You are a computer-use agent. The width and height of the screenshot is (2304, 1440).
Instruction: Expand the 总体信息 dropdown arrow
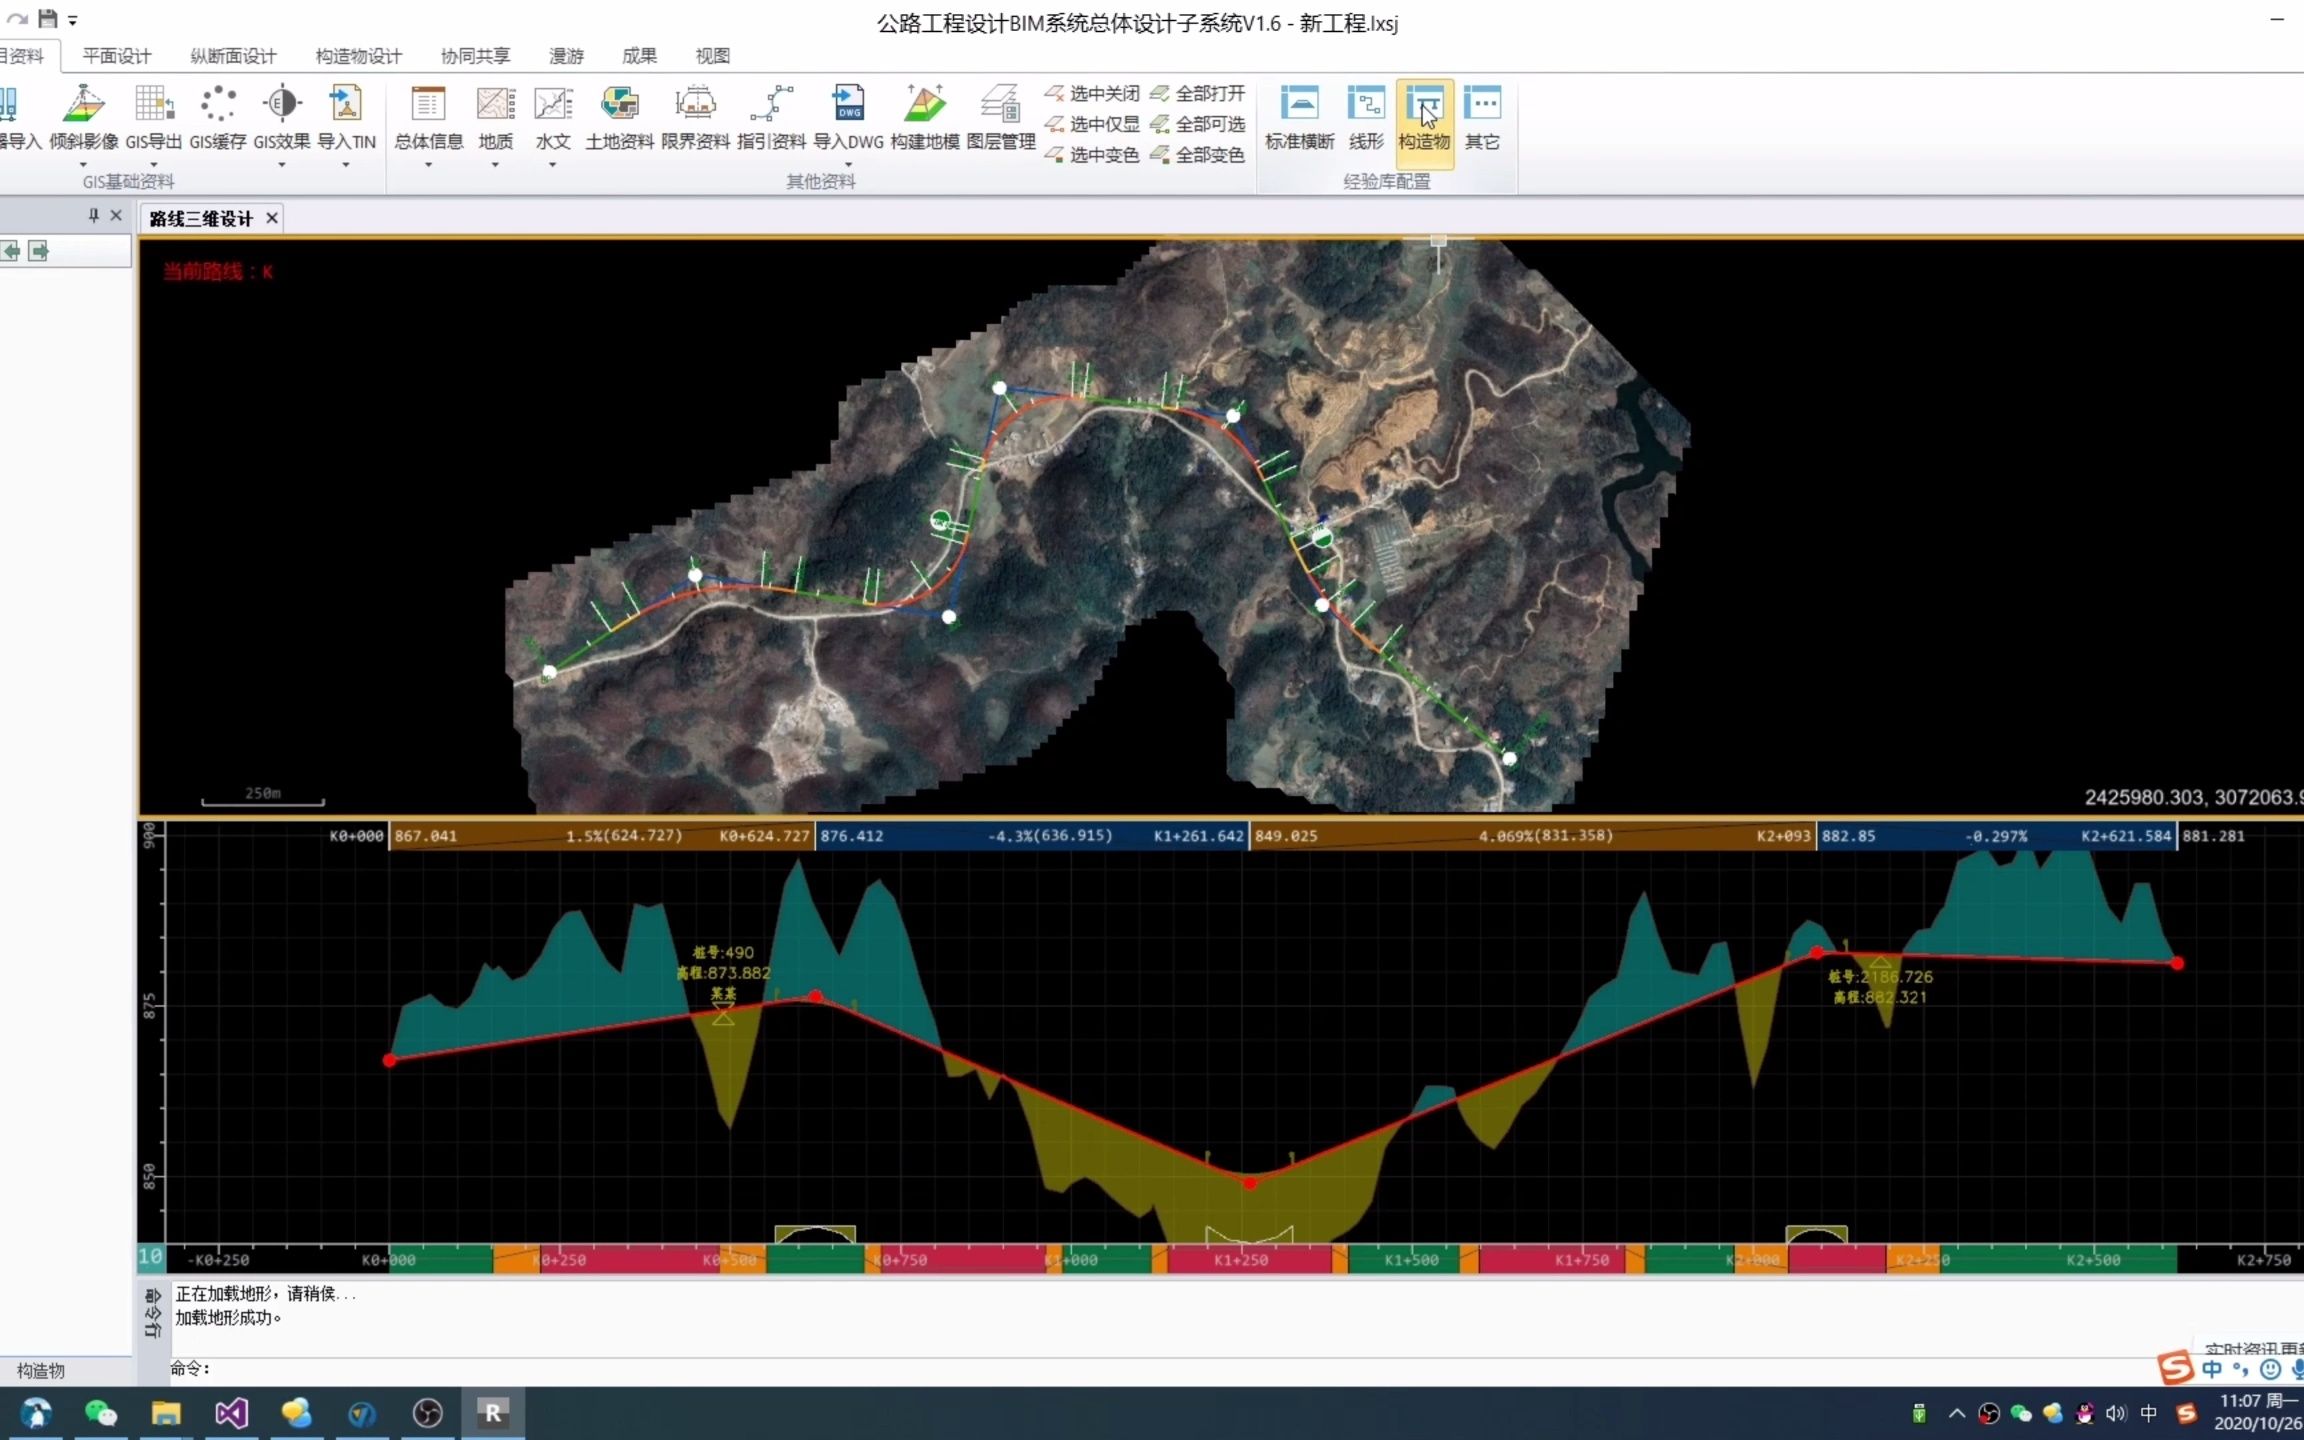pyautogui.click(x=428, y=165)
